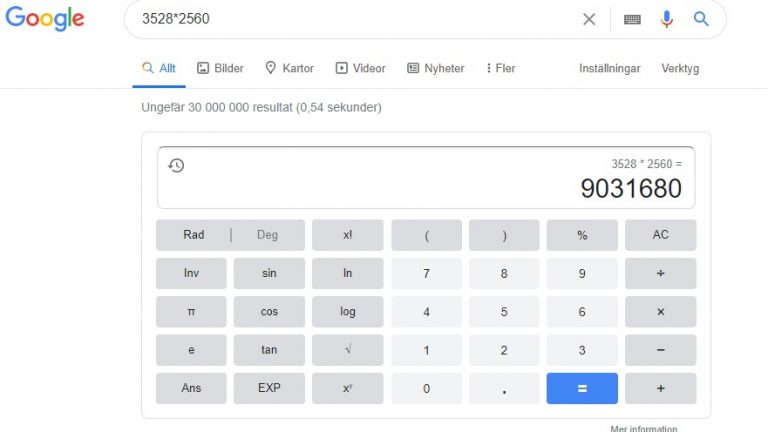Start voice search with microphone icon
Image resolution: width=768 pixels, height=432 pixels.
tap(666, 19)
